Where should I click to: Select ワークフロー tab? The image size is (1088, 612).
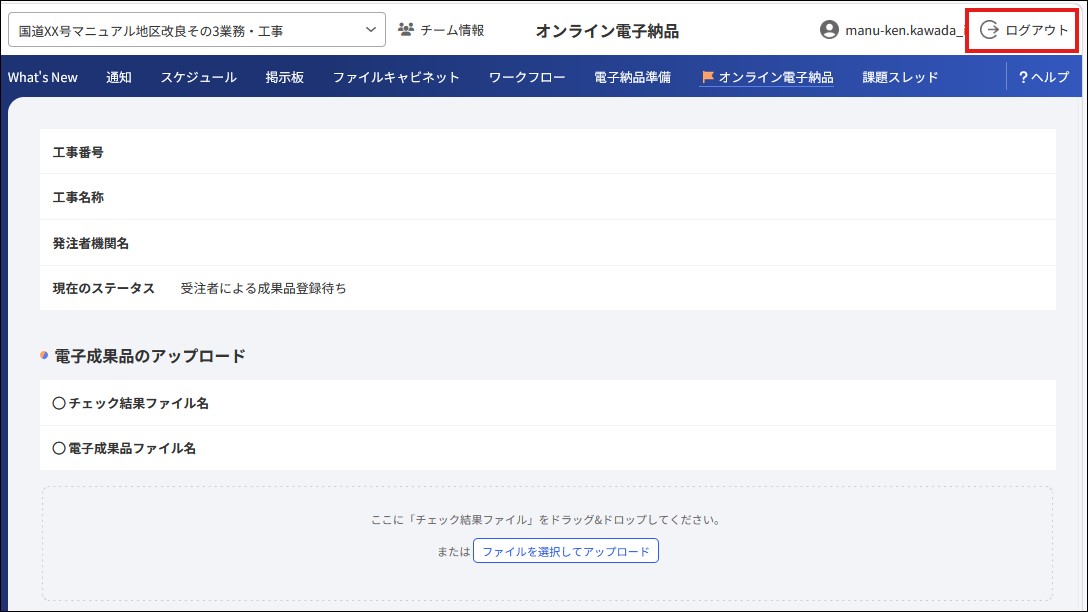coord(527,77)
